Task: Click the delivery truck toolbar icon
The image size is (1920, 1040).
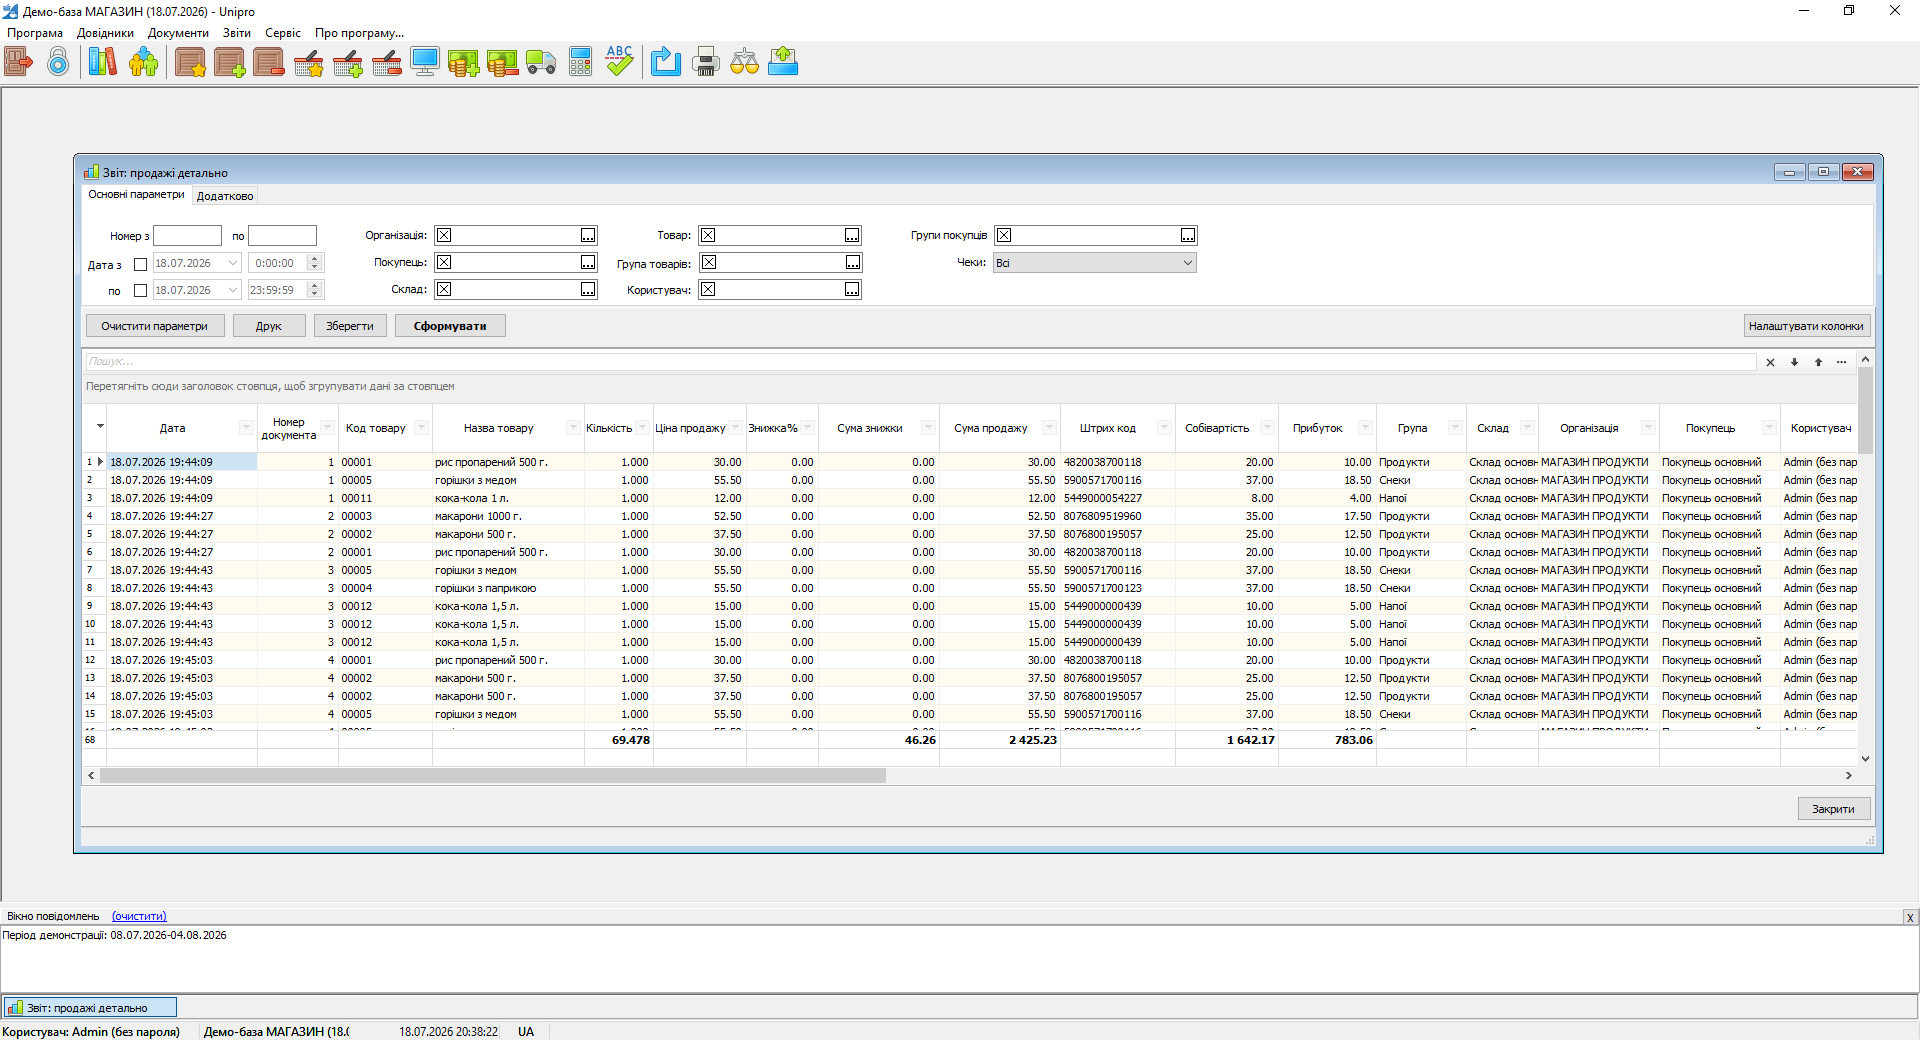Action: click(541, 62)
